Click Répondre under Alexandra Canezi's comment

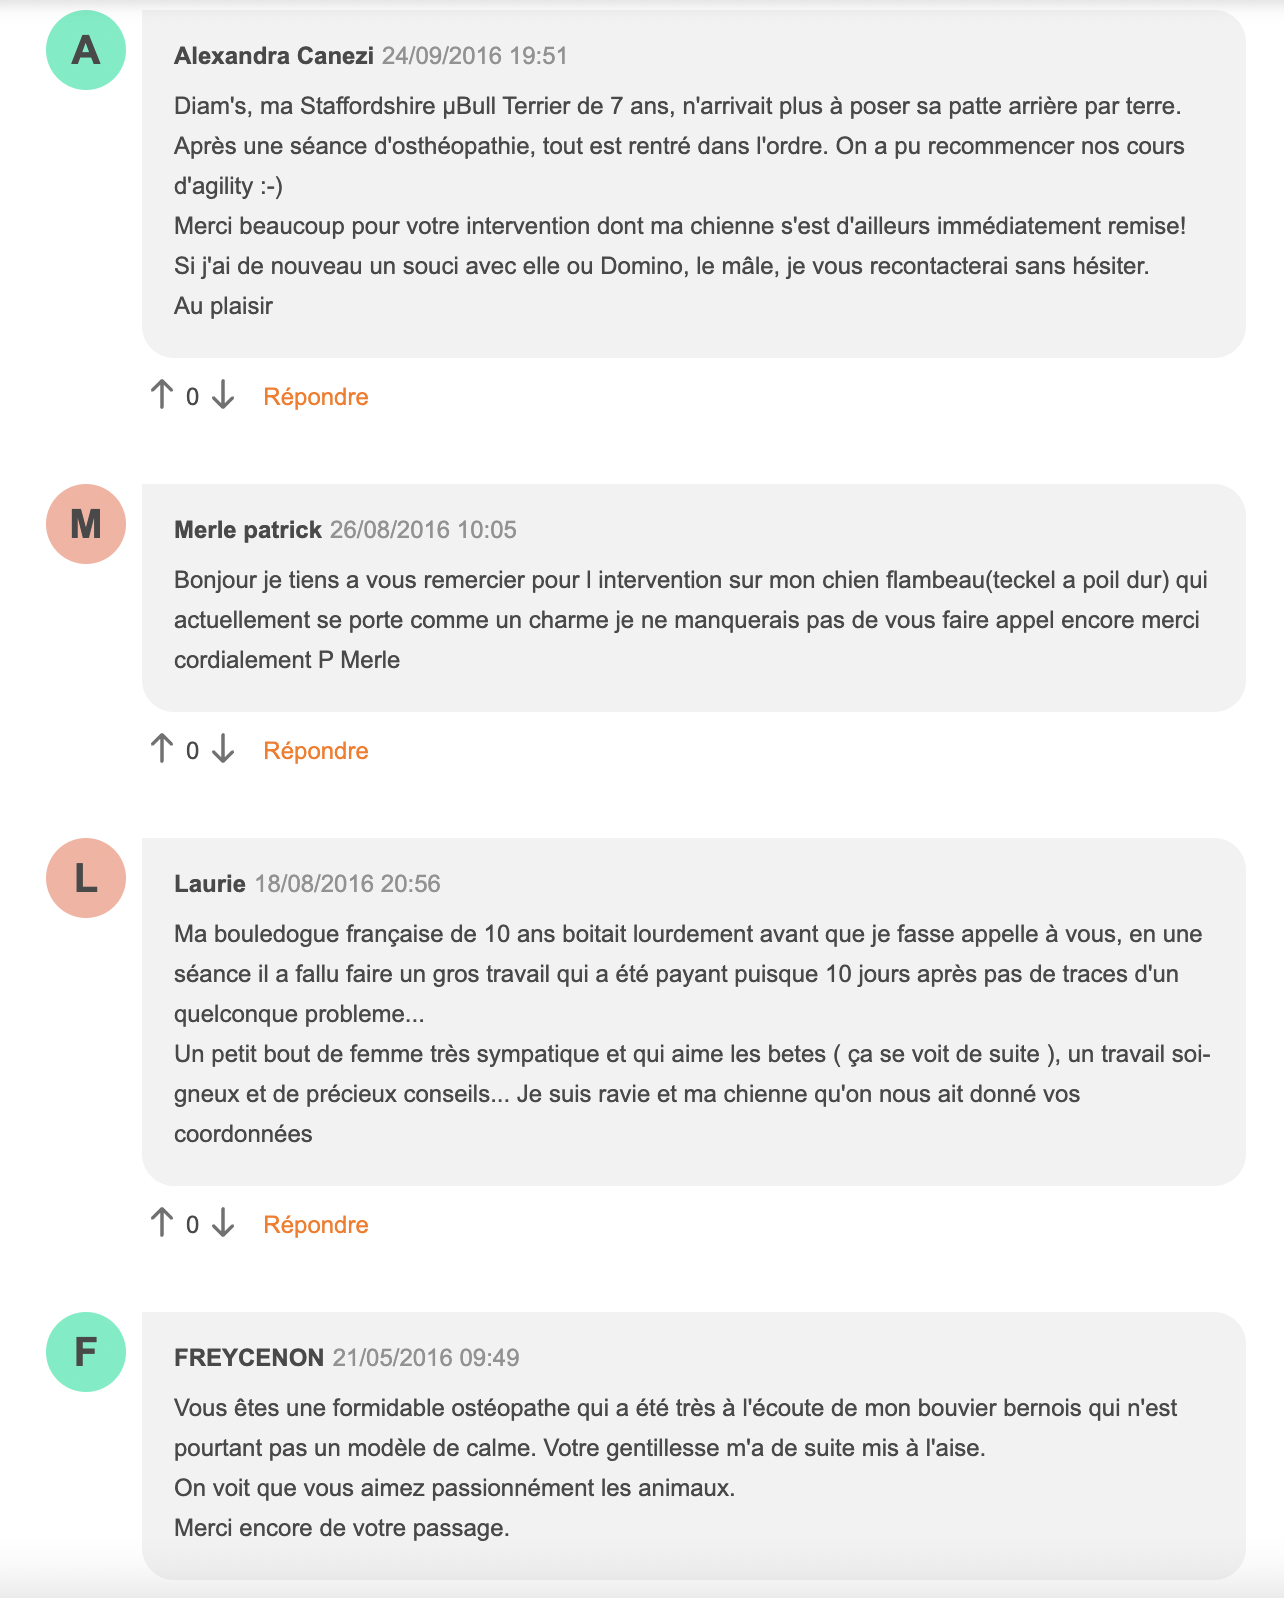coord(316,397)
